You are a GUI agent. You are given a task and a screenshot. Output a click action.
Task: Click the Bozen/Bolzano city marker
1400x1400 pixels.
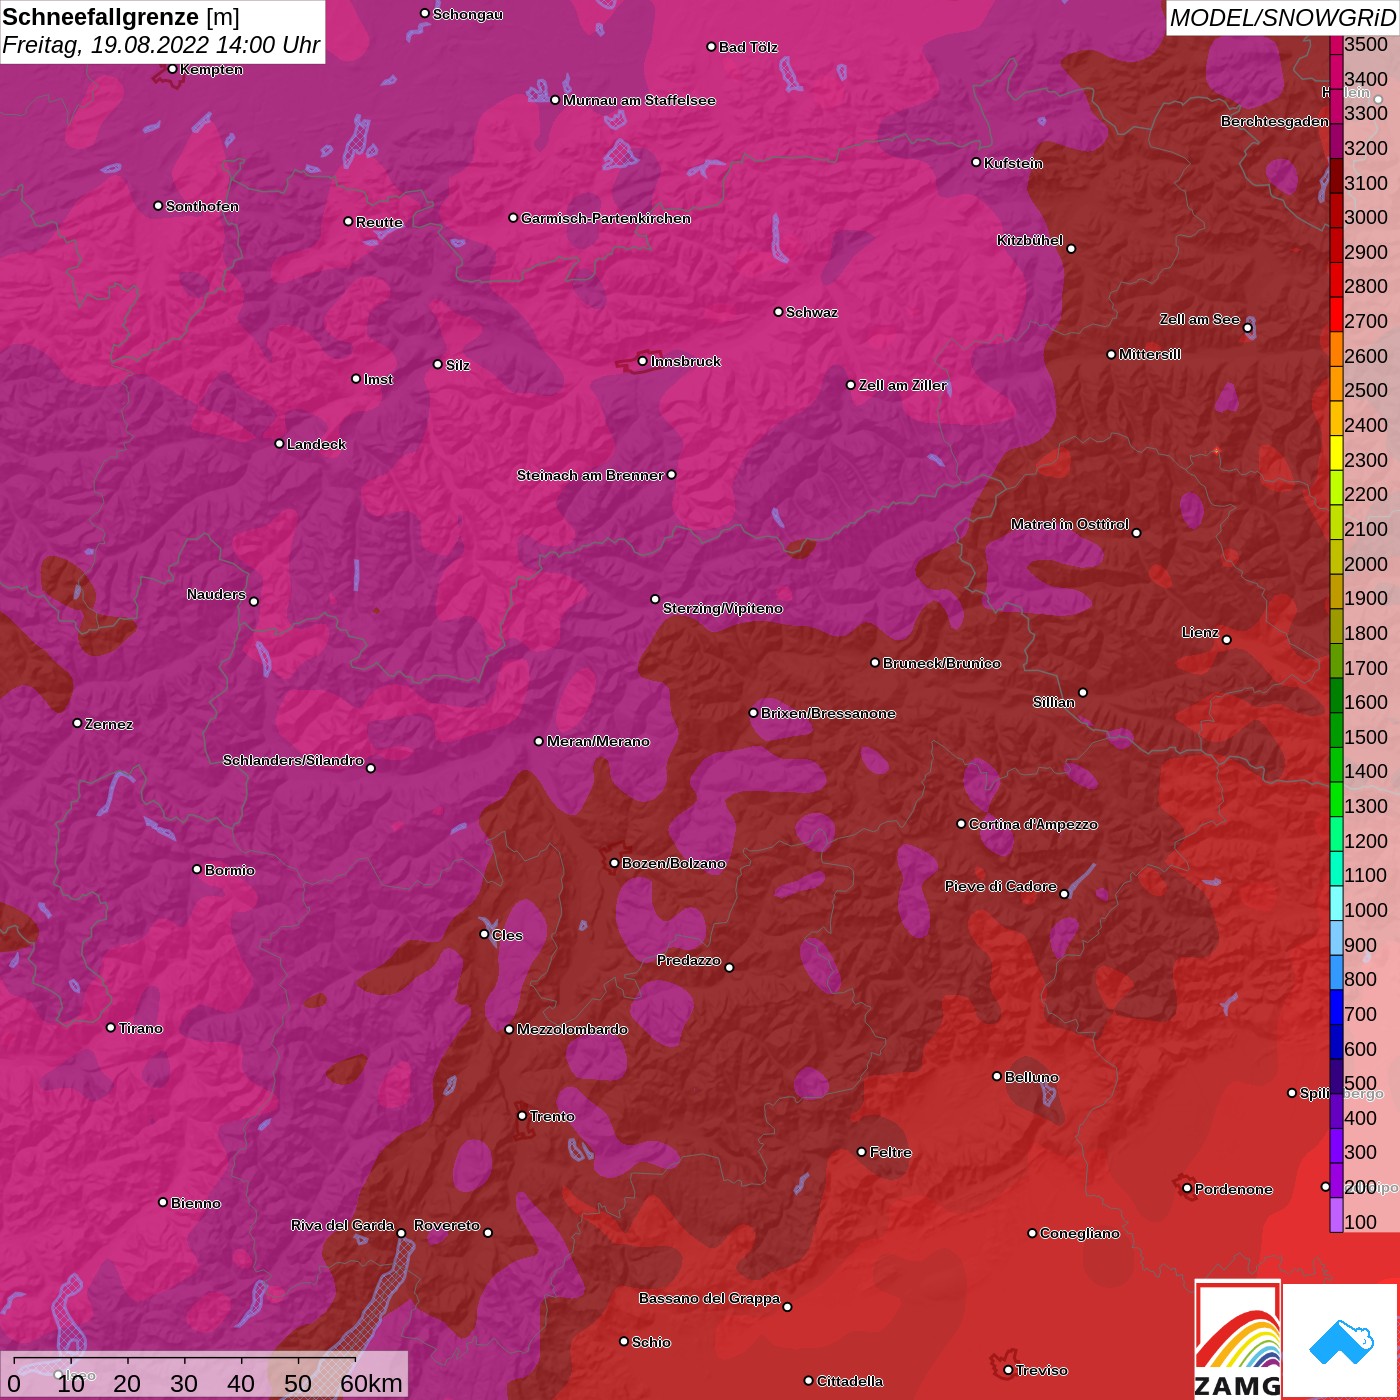point(614,863)
